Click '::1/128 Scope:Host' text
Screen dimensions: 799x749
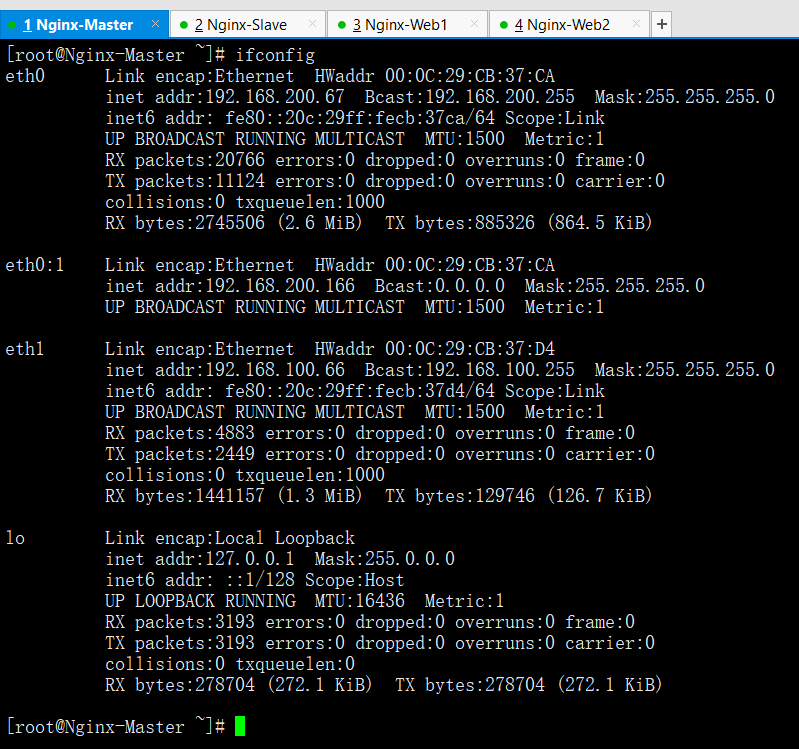pyautogui.click(x=315, y=580)
